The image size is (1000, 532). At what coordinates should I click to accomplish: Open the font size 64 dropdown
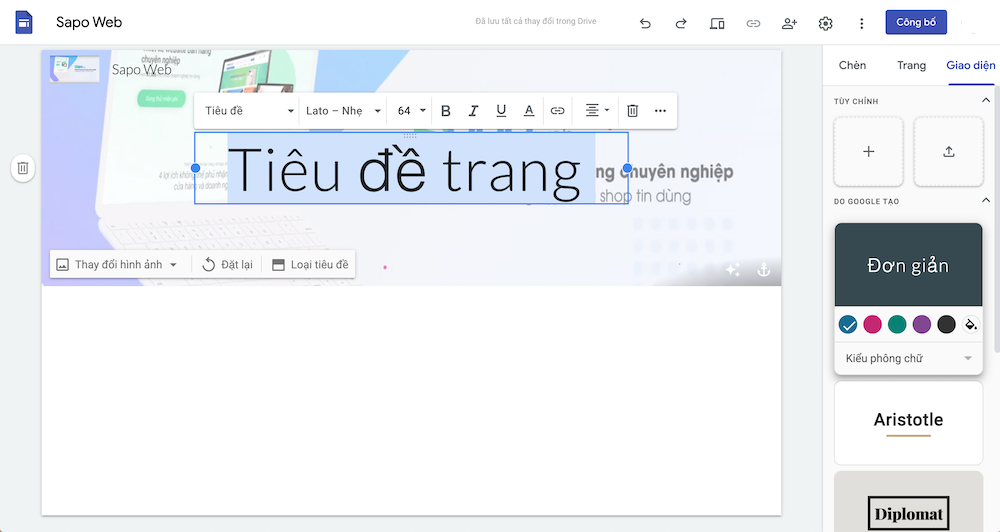click(x=411, y=111)
